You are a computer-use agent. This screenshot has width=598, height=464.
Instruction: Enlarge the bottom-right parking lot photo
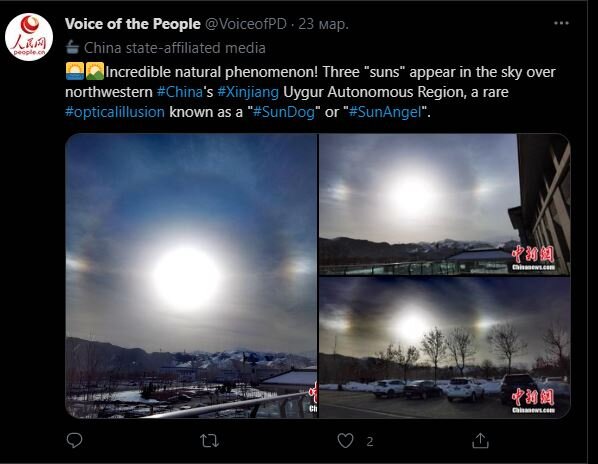tap(445, 348)
